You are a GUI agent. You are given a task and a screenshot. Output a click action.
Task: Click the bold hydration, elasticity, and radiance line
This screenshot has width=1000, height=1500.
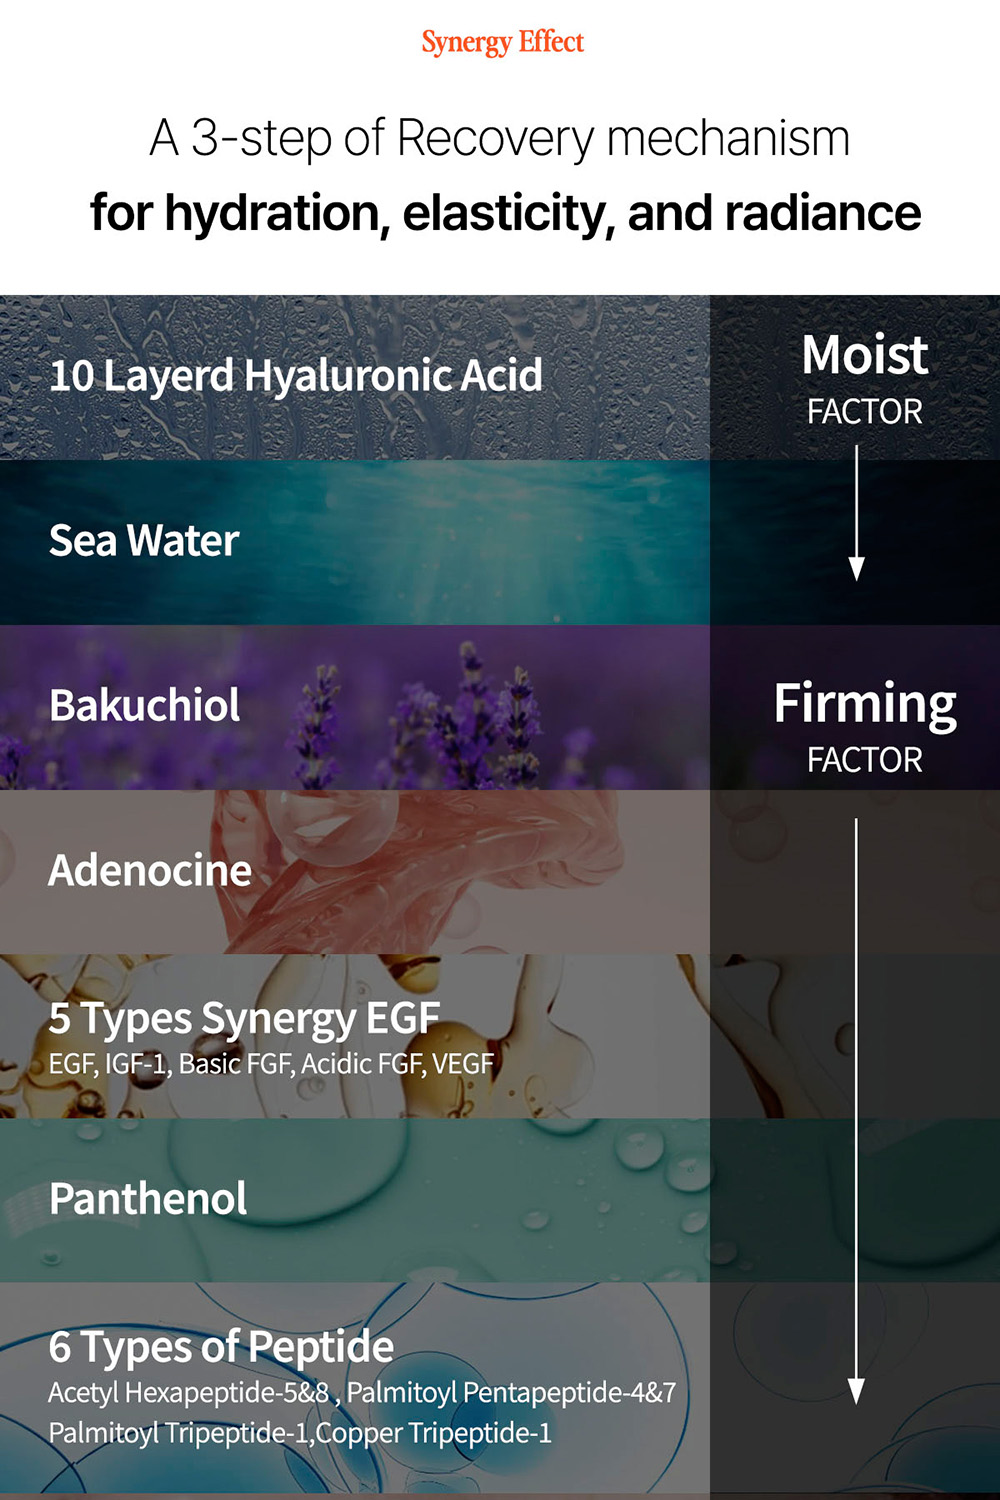point(505,213)
